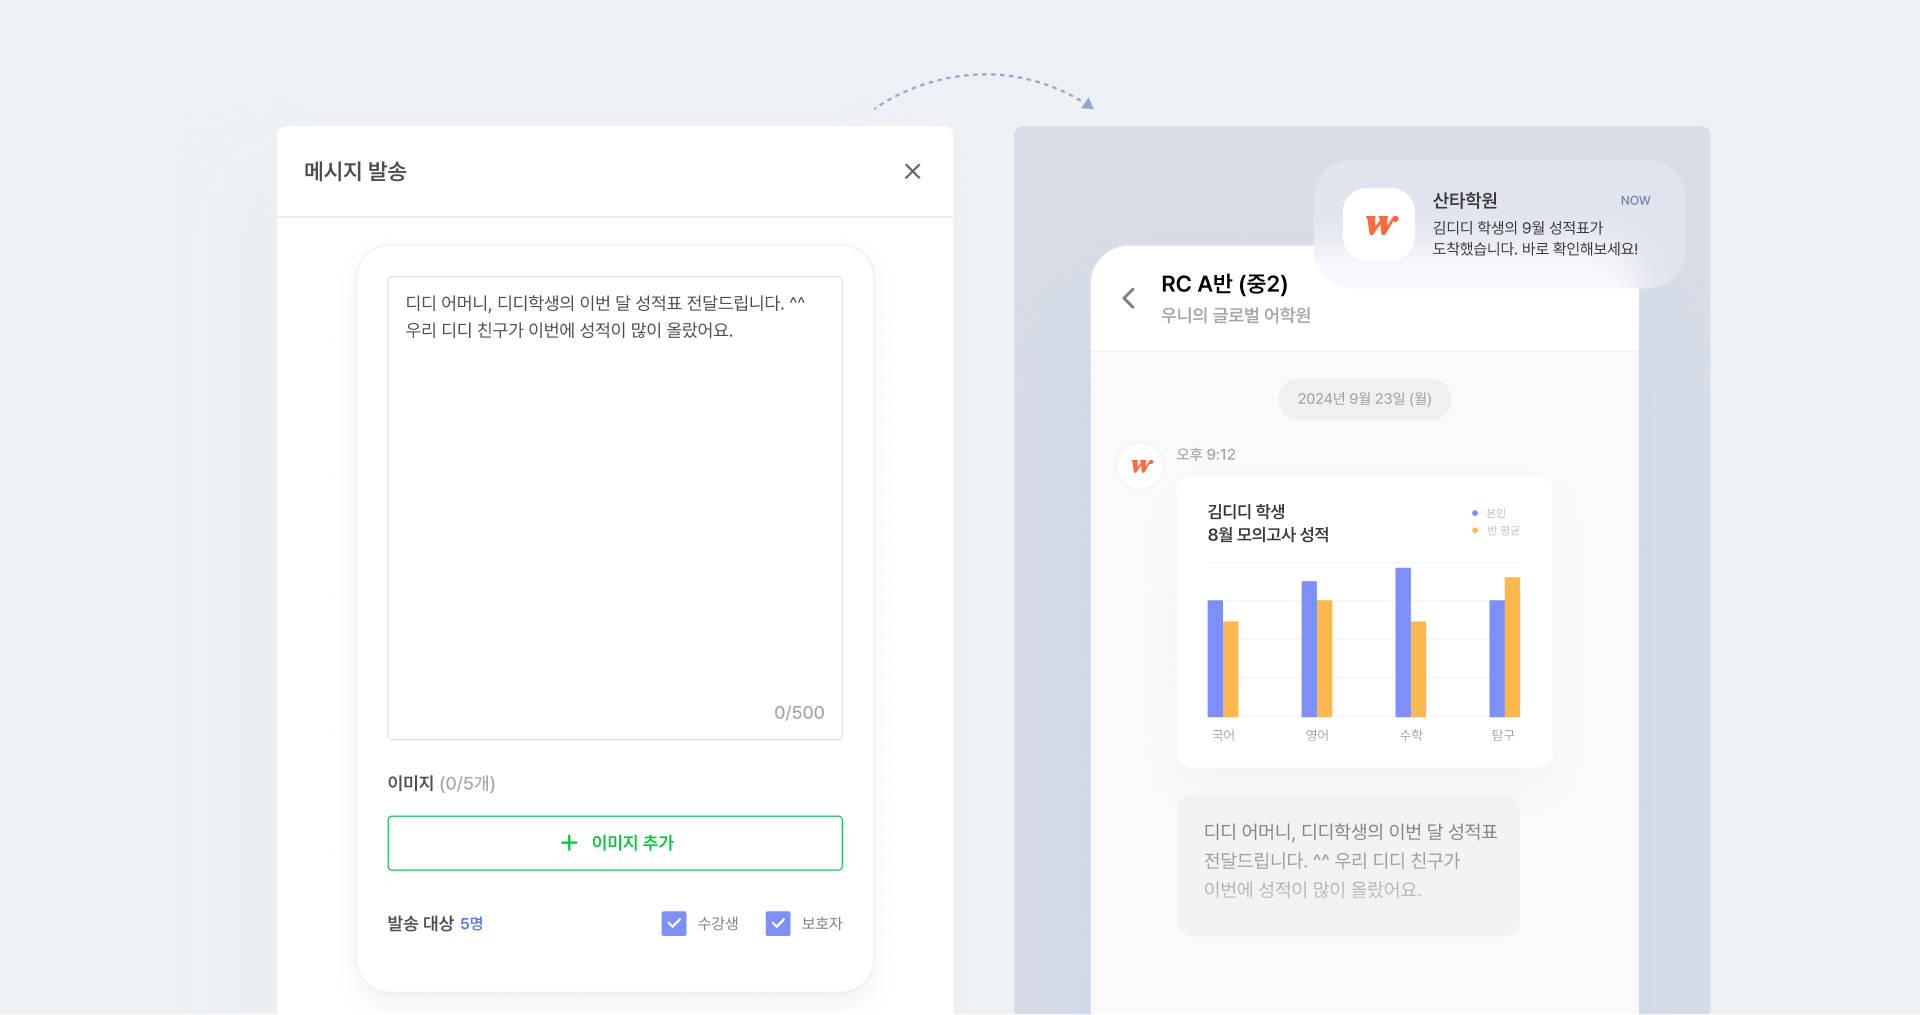
Task: Click the back arrow beside RC A반
Action: tap(1129, 298)
